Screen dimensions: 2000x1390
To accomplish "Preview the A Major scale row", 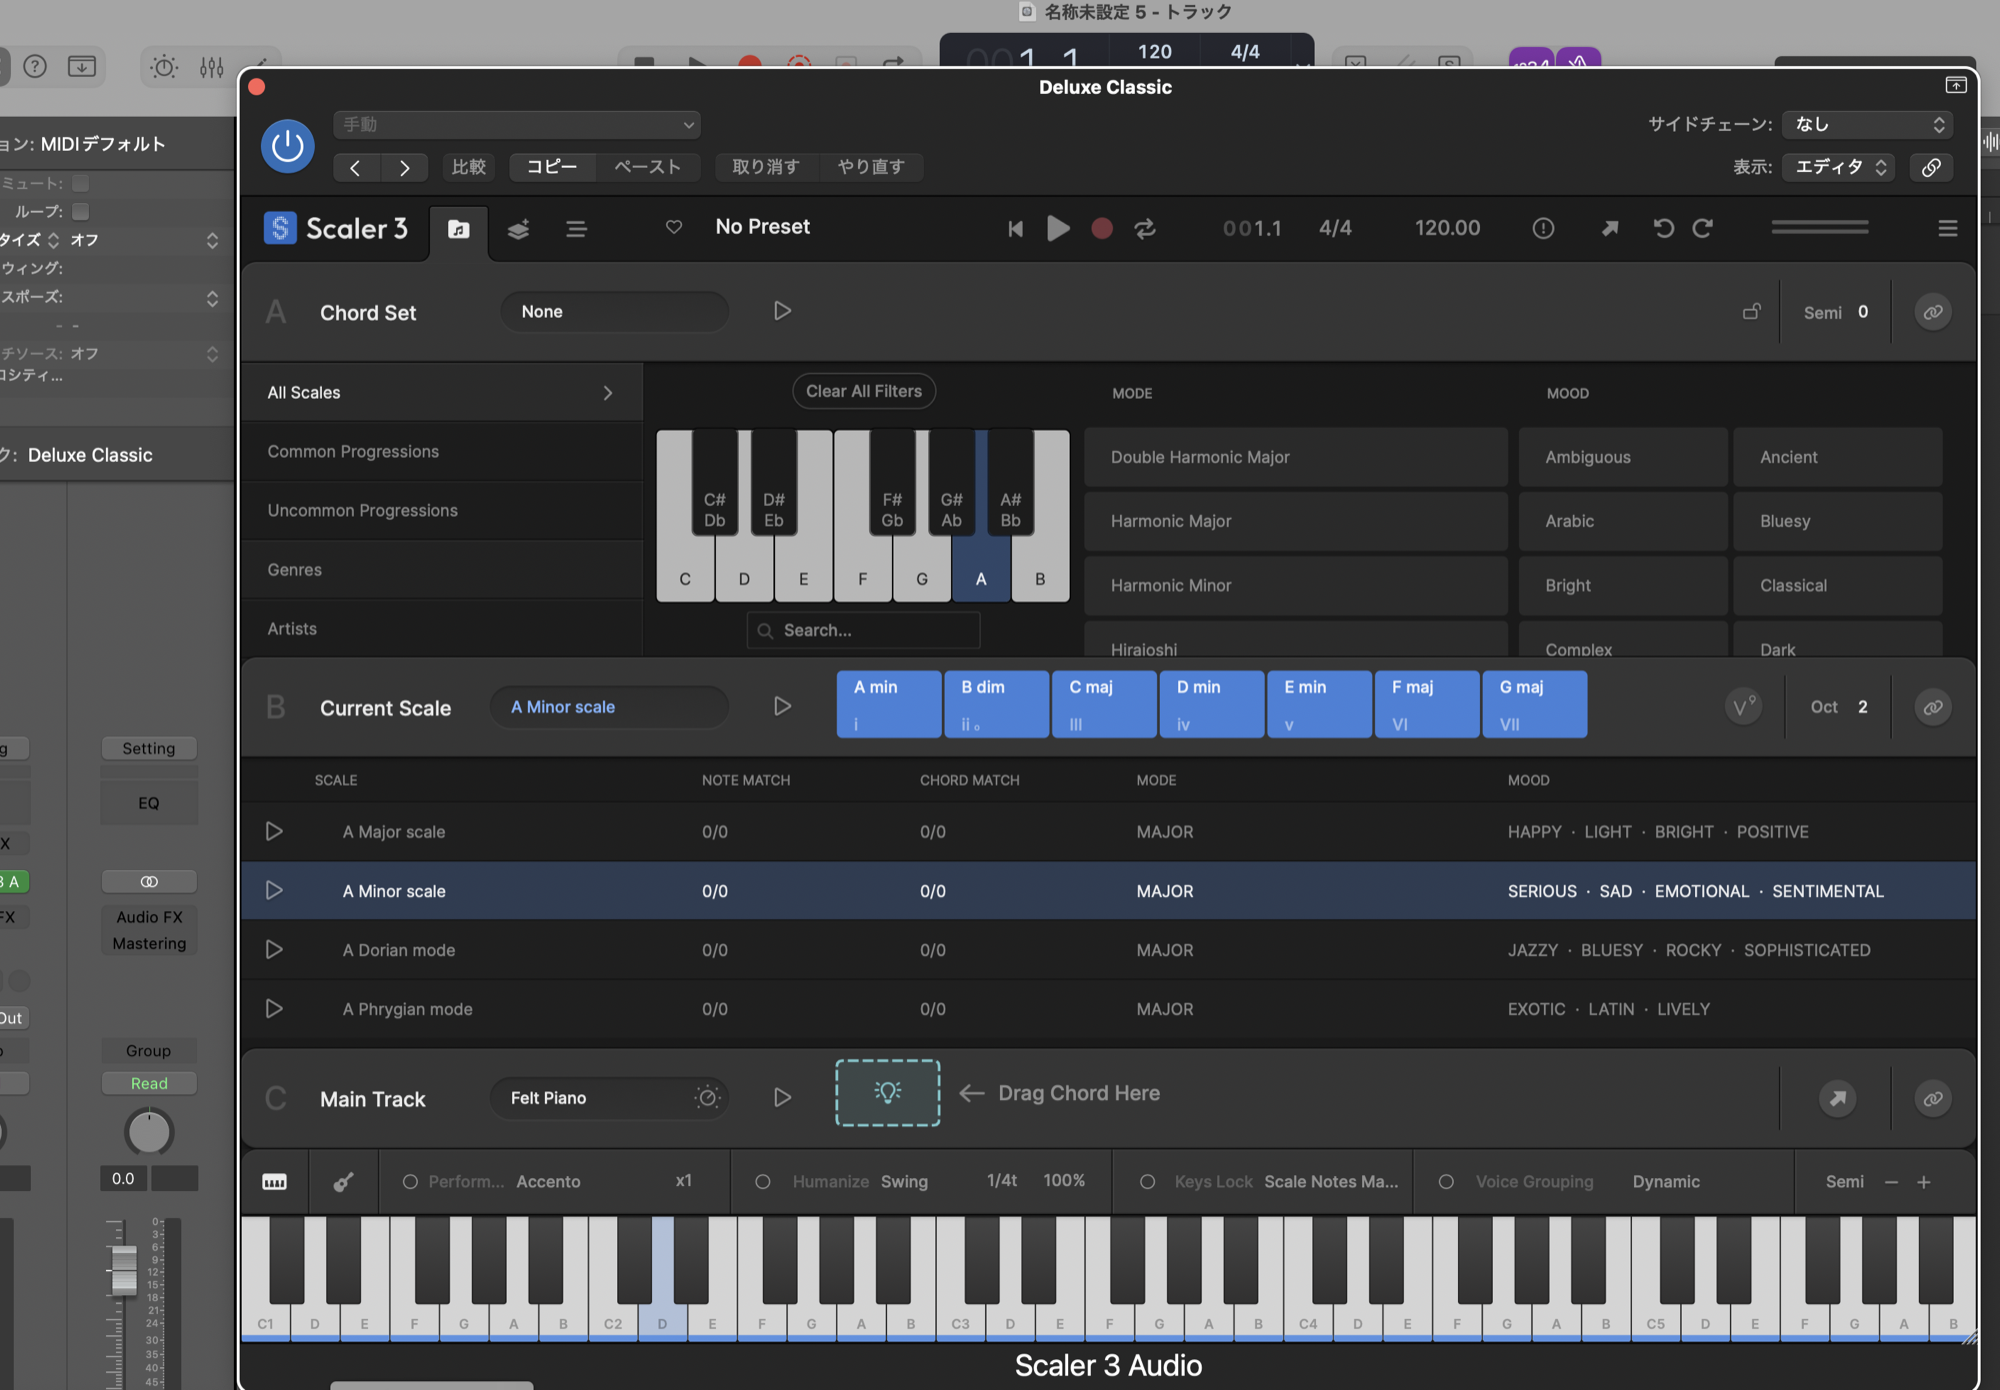I will (274, 831).
